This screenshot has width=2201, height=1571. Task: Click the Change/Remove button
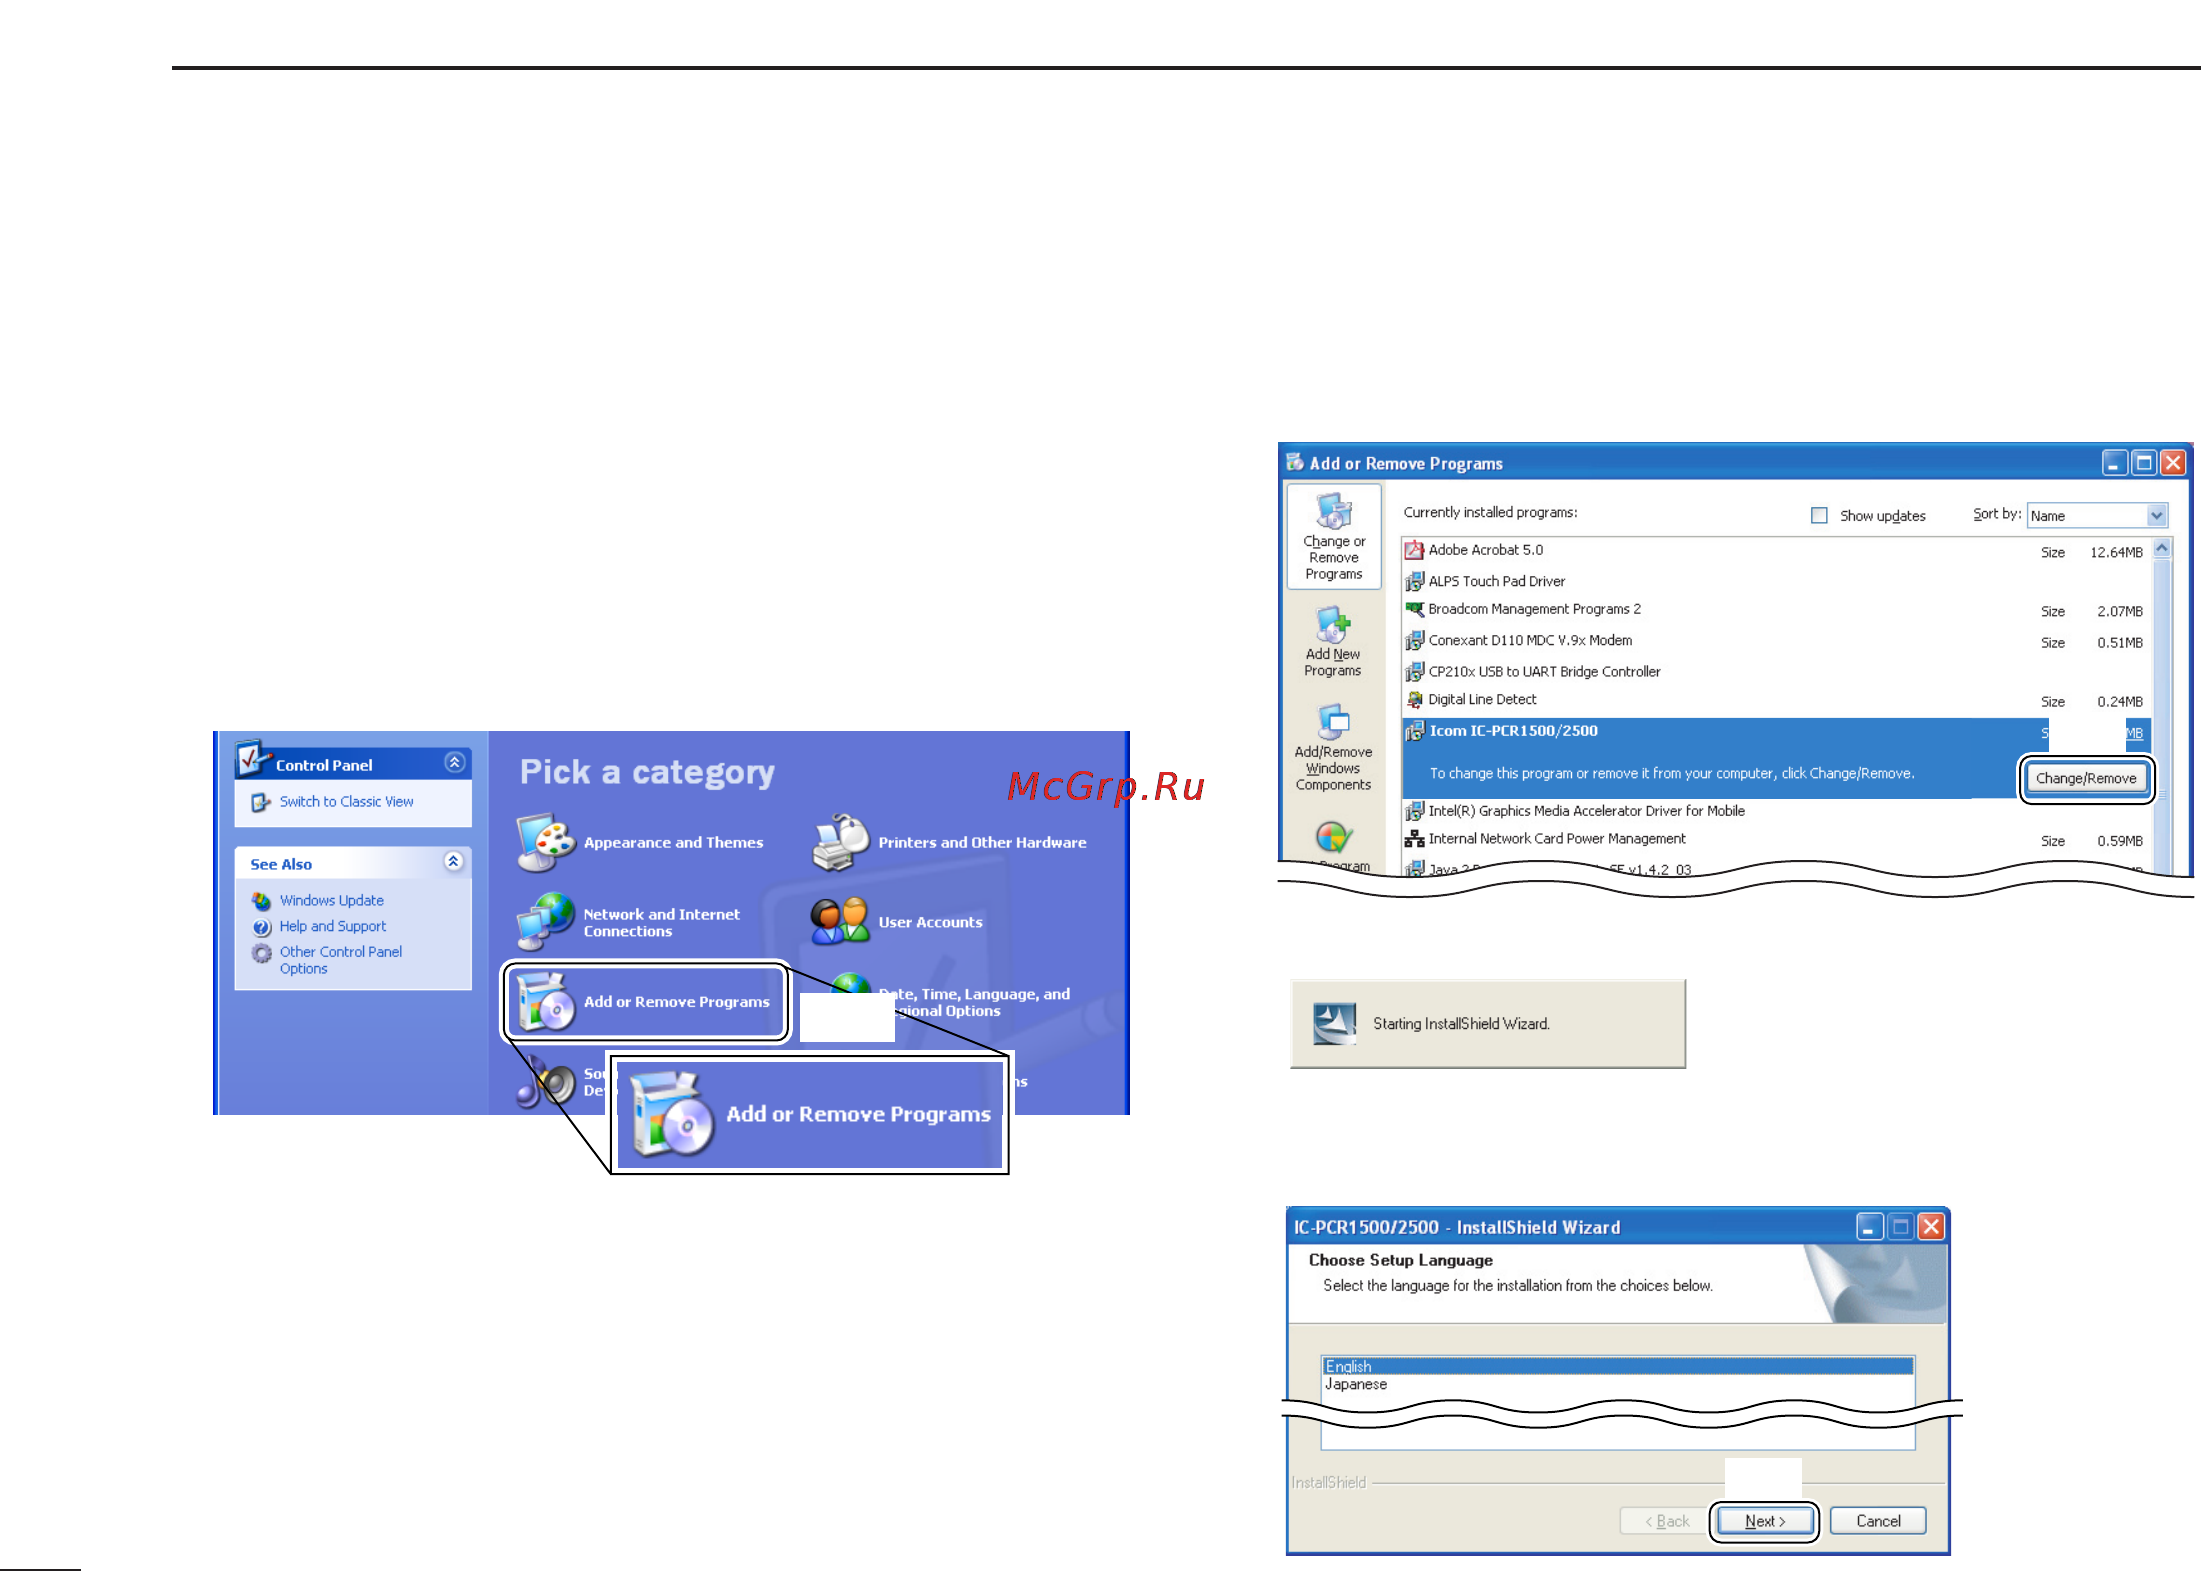2085,778
